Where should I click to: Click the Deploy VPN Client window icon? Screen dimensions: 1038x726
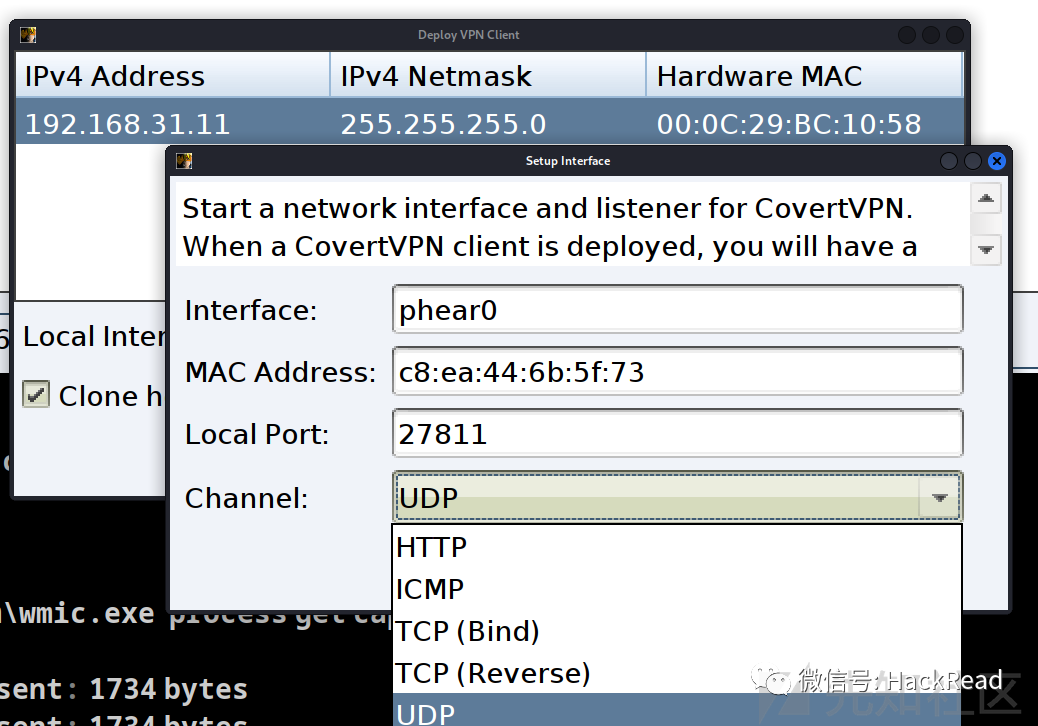tap(28, 35)
